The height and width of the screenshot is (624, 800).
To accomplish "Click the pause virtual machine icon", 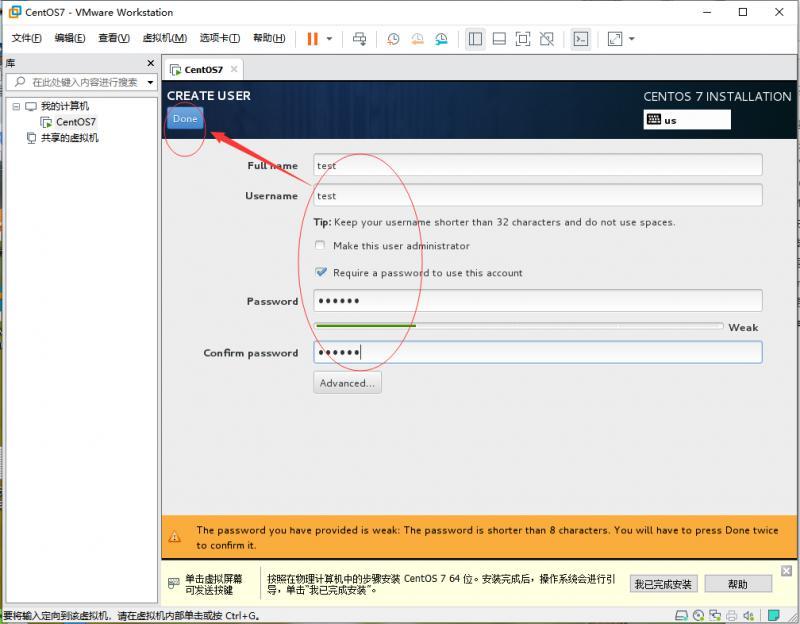I will click(x=313, y=39).
